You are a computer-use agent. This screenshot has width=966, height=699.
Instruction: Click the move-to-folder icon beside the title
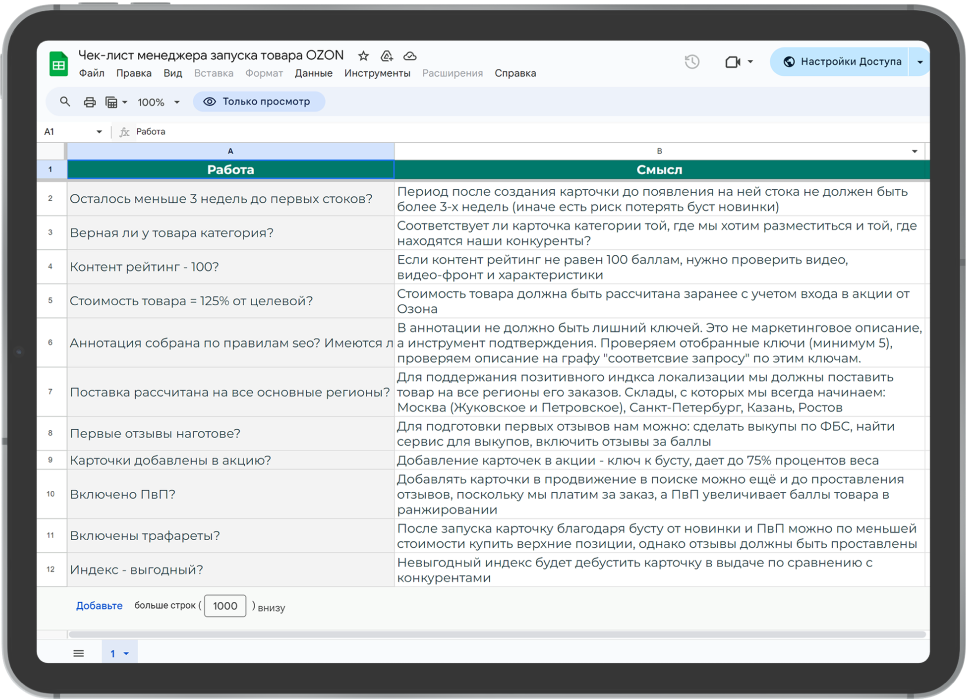[x=387, y=56]
